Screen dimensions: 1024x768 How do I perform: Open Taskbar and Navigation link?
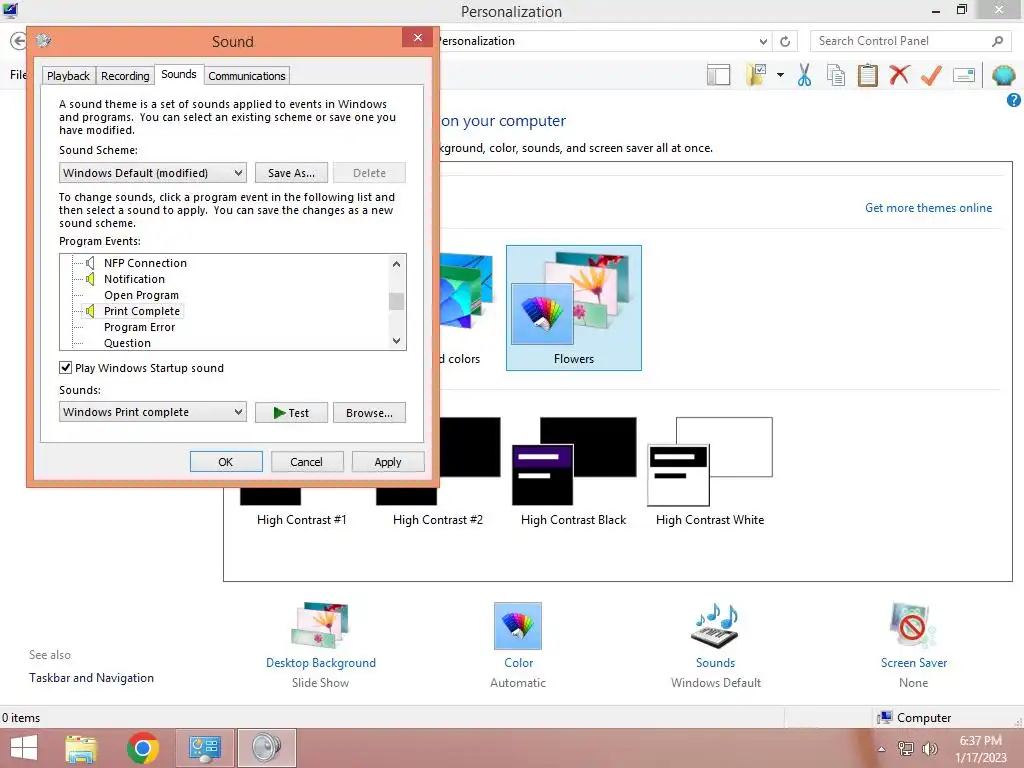(91, 678)
